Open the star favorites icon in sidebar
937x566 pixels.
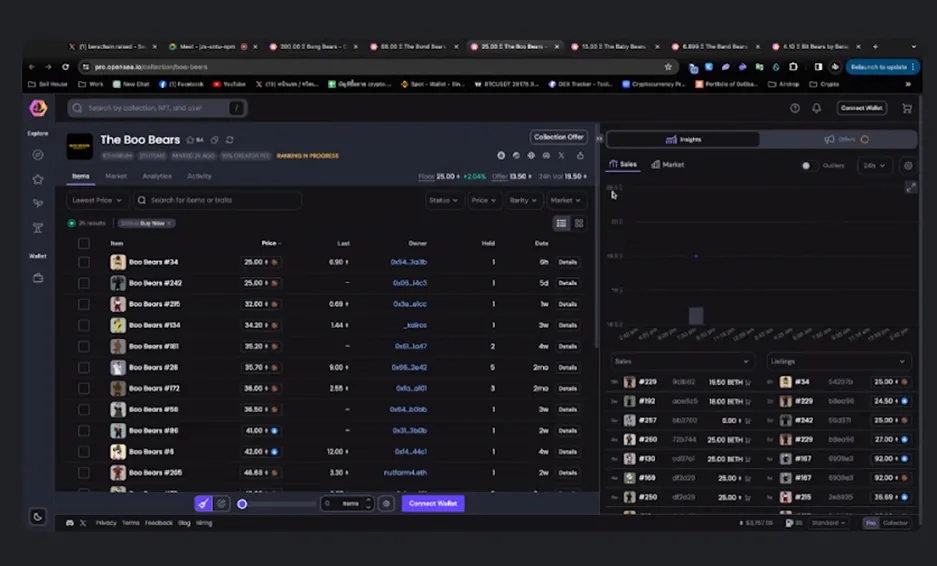38,179
